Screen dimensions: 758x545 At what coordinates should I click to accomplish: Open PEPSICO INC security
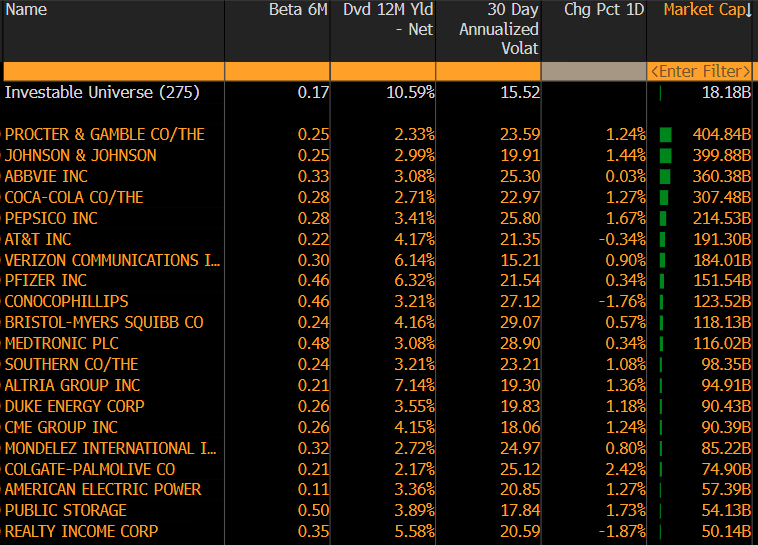click(51, 218)
